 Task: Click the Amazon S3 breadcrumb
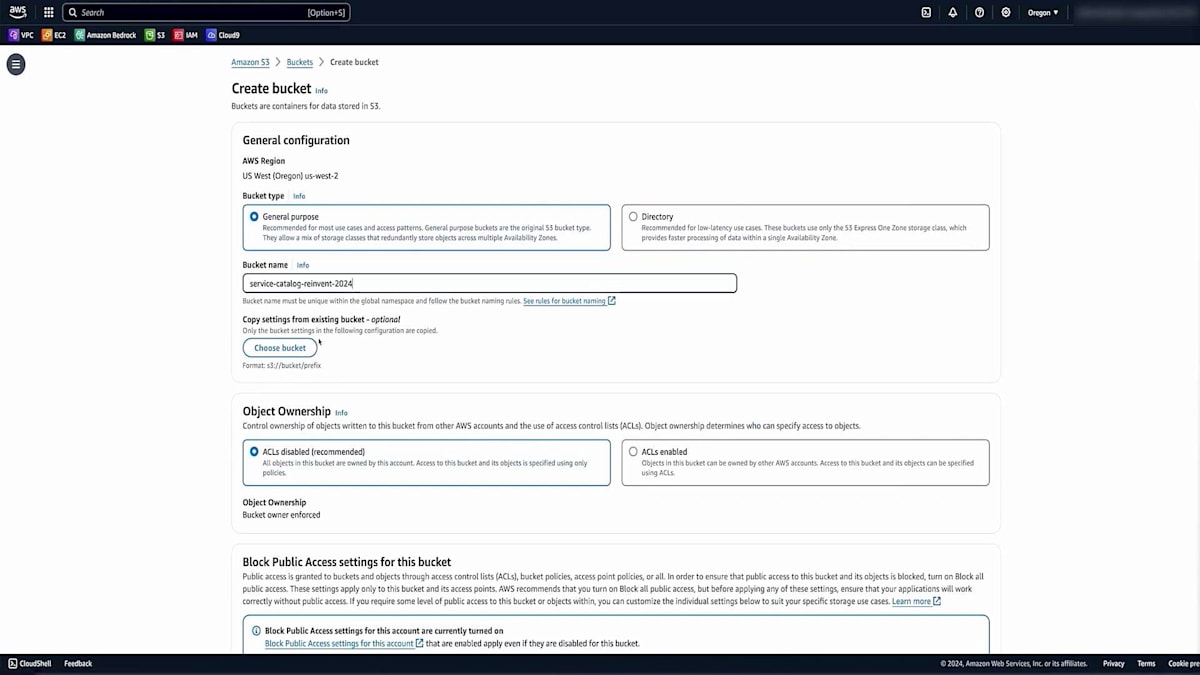pyautogui.click(x=251, y=62)
